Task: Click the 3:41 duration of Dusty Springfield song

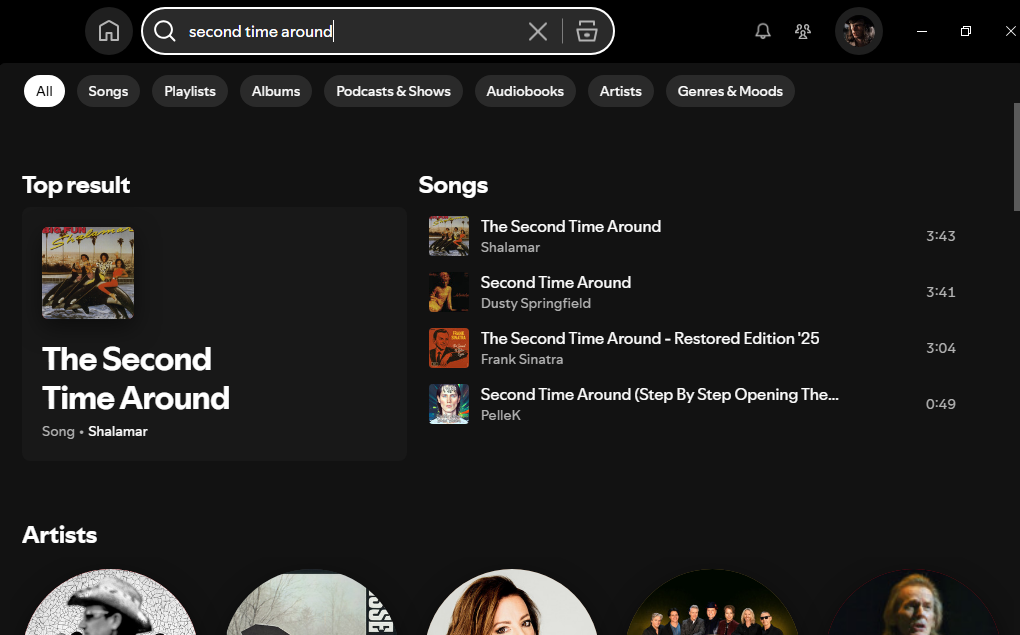Action: 941,292
